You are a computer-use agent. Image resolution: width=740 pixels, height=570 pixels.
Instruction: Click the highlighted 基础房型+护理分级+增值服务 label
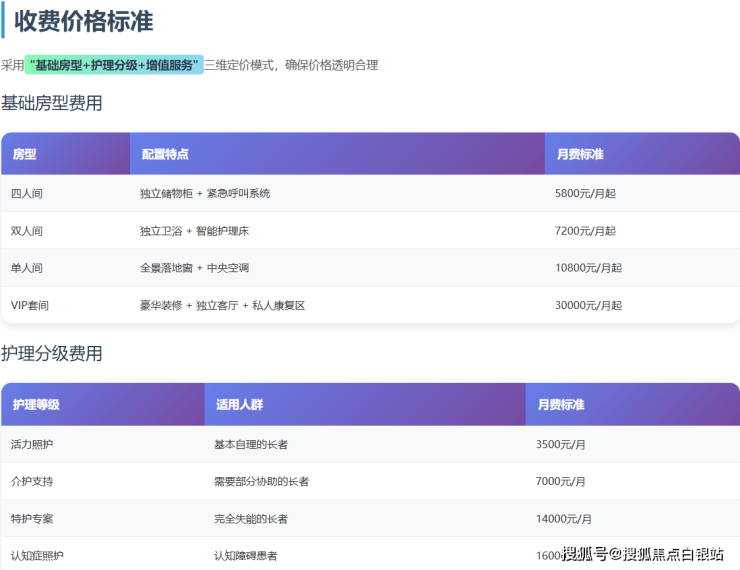(114, 65)
